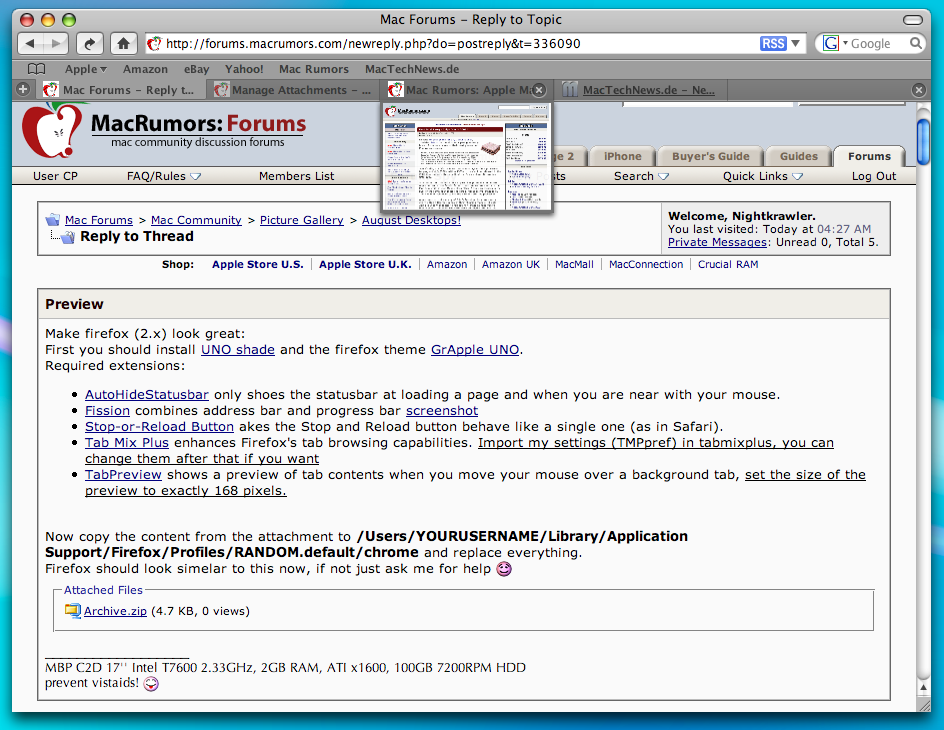Open the bookmarks book icon
The height and width of the screenshot is (730, 944).
36,69
